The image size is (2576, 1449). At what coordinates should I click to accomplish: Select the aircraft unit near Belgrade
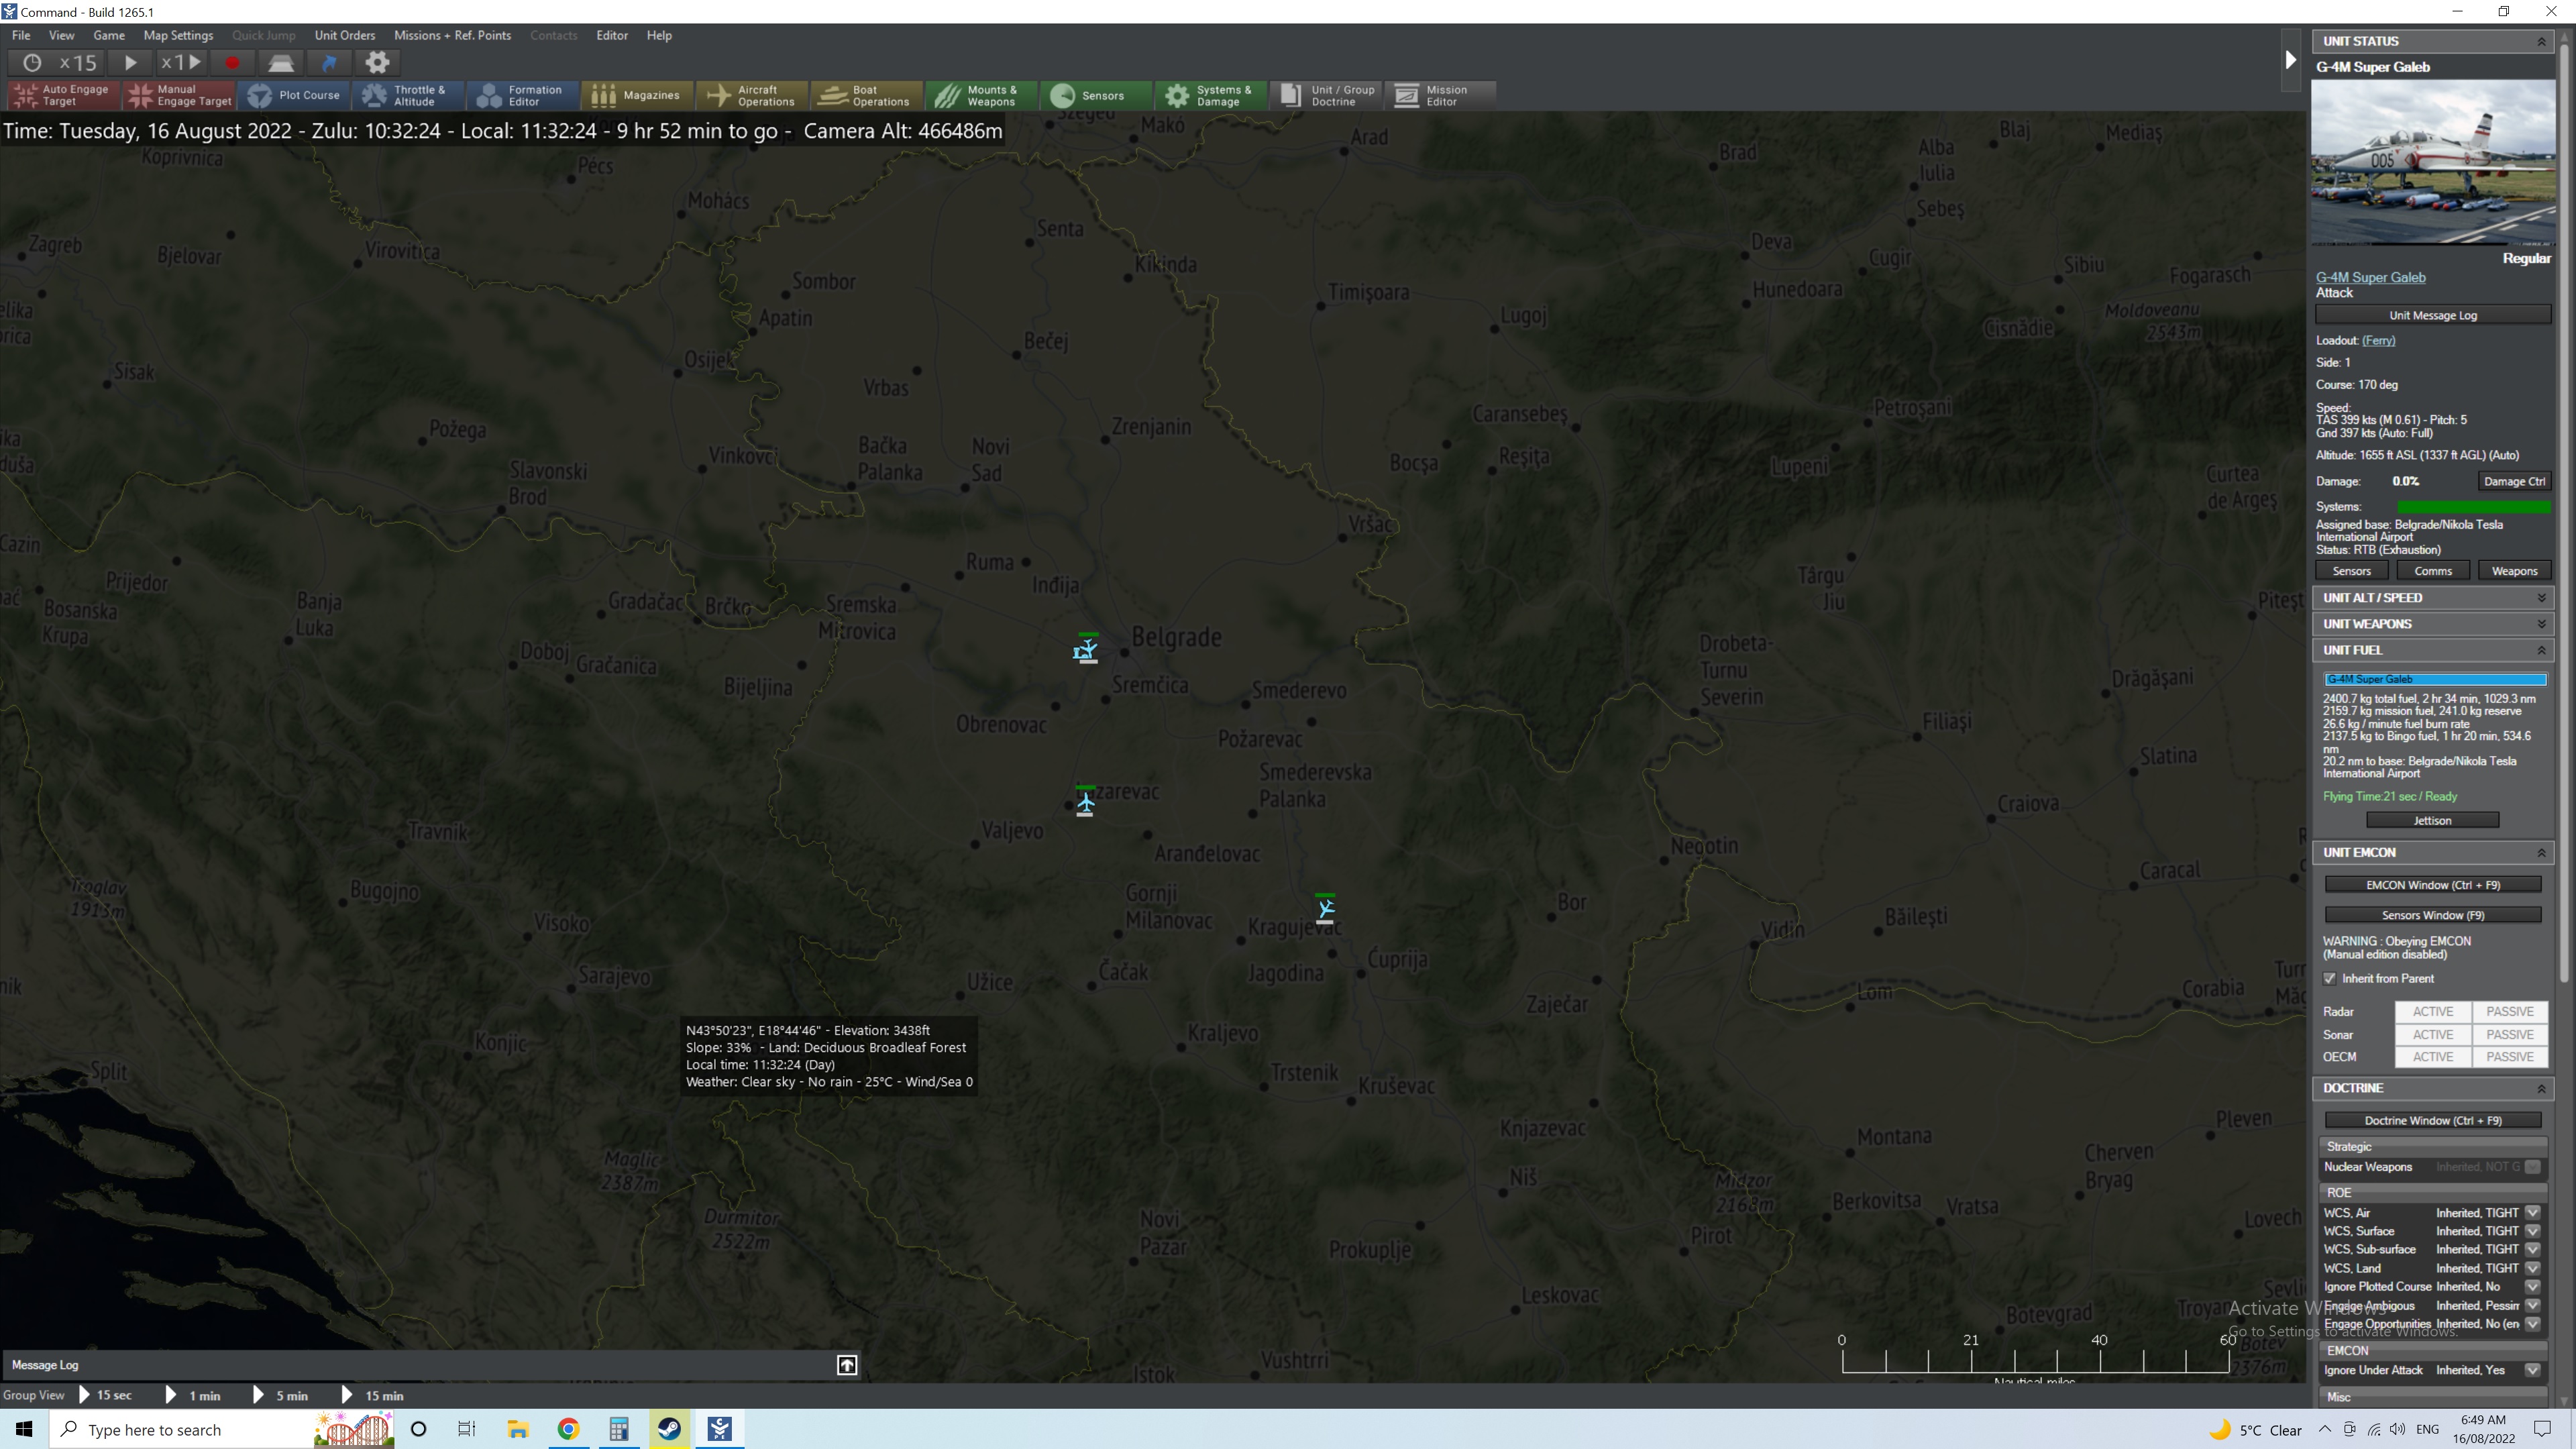tap(1086, 650)
